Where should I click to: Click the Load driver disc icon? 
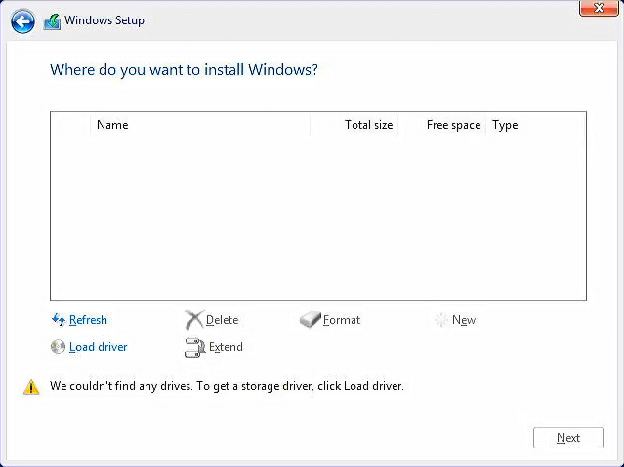click(x=58, y=347)
